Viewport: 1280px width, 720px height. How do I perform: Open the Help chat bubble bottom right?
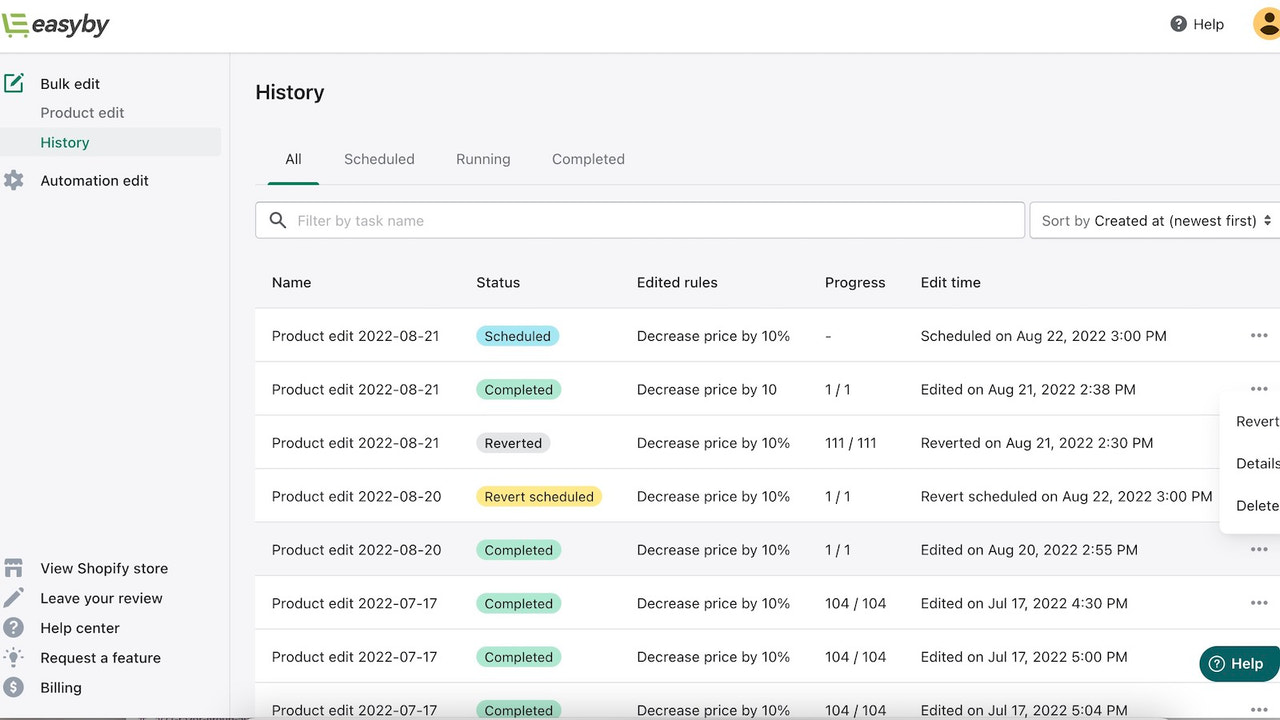(1238, 663)
